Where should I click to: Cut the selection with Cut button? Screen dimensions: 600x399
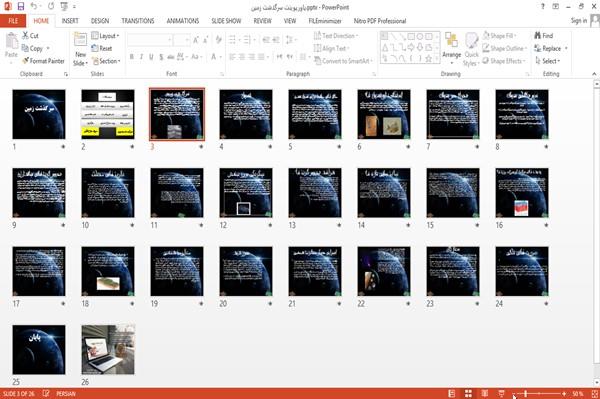click(x=30, y=36)
